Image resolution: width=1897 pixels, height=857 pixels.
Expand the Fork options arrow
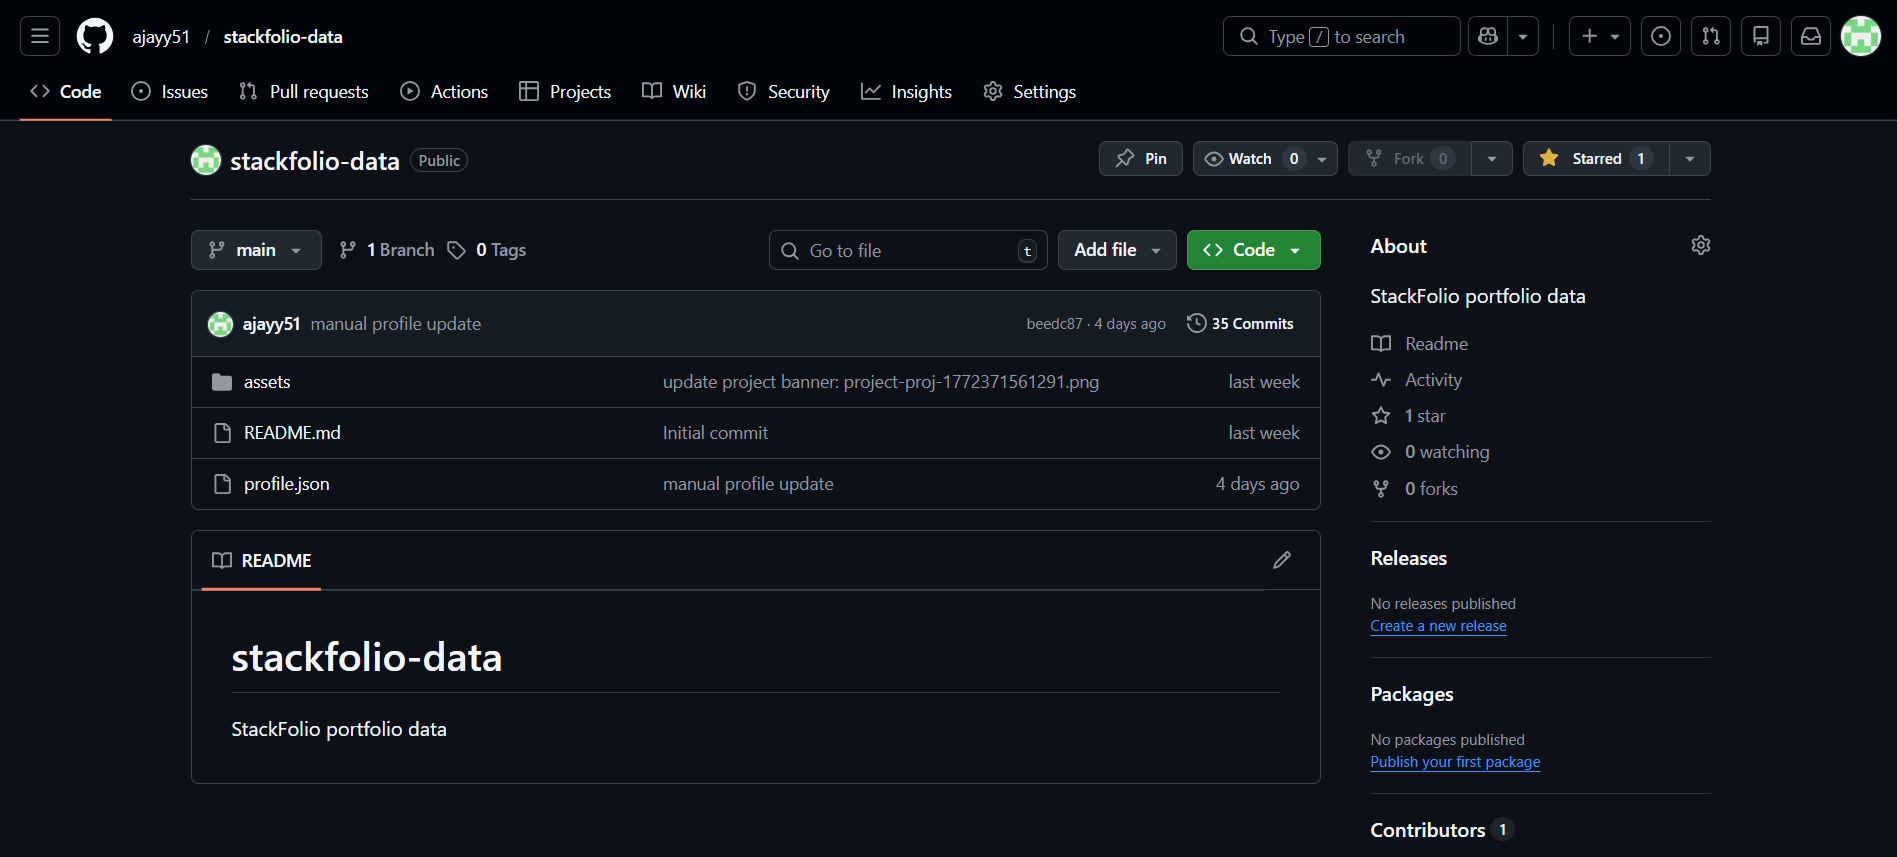pos(1492,158)
